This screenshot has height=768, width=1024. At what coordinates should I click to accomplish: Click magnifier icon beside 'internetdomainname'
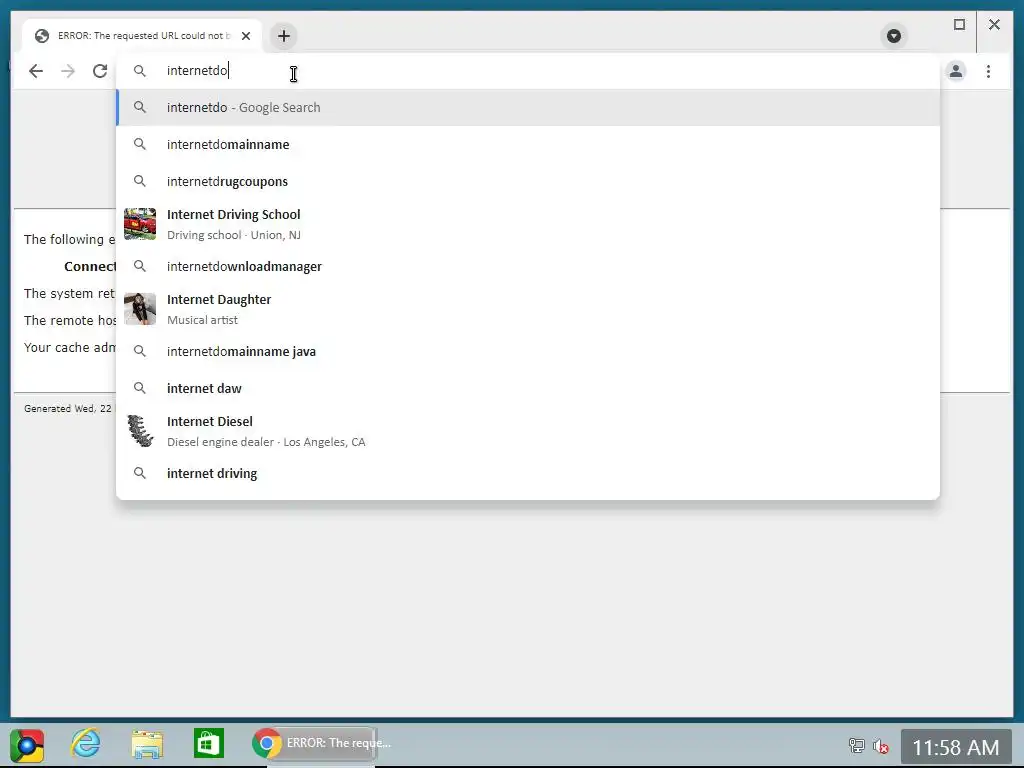point(140,144)
